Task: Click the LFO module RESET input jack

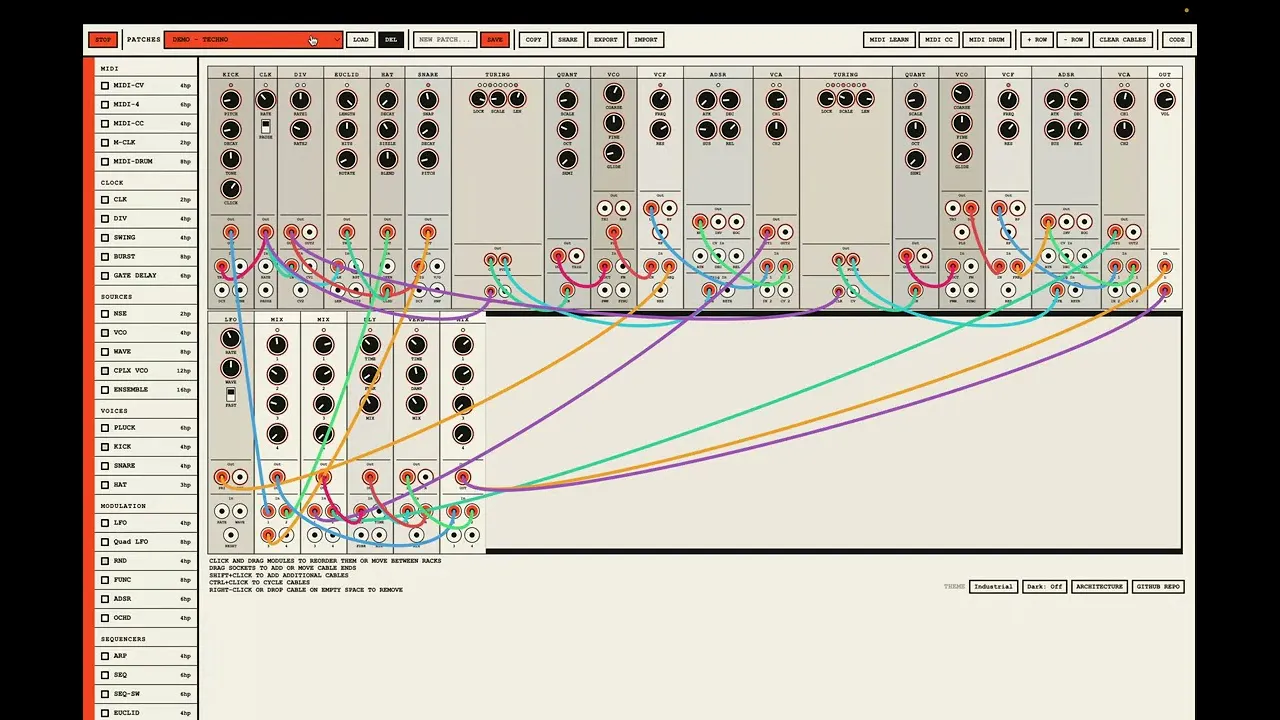Action: [x=231, y=535]
